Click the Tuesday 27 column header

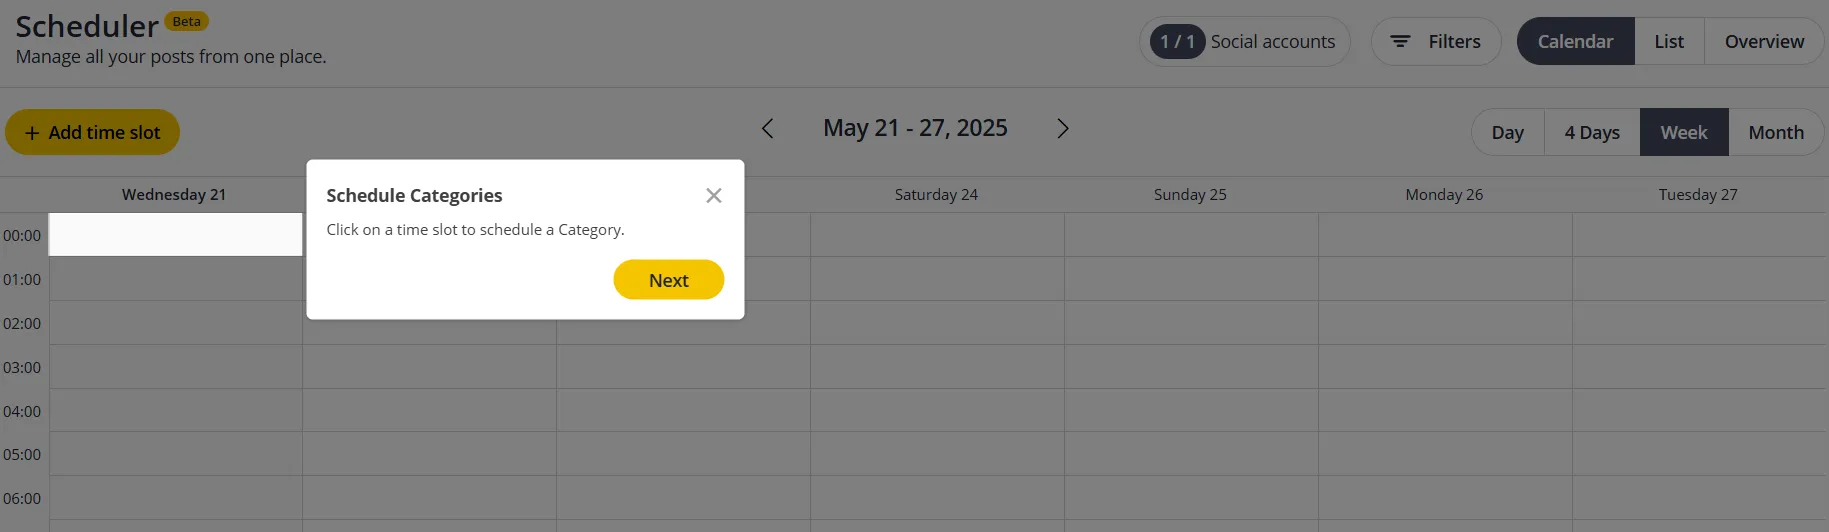[1698, 195]
